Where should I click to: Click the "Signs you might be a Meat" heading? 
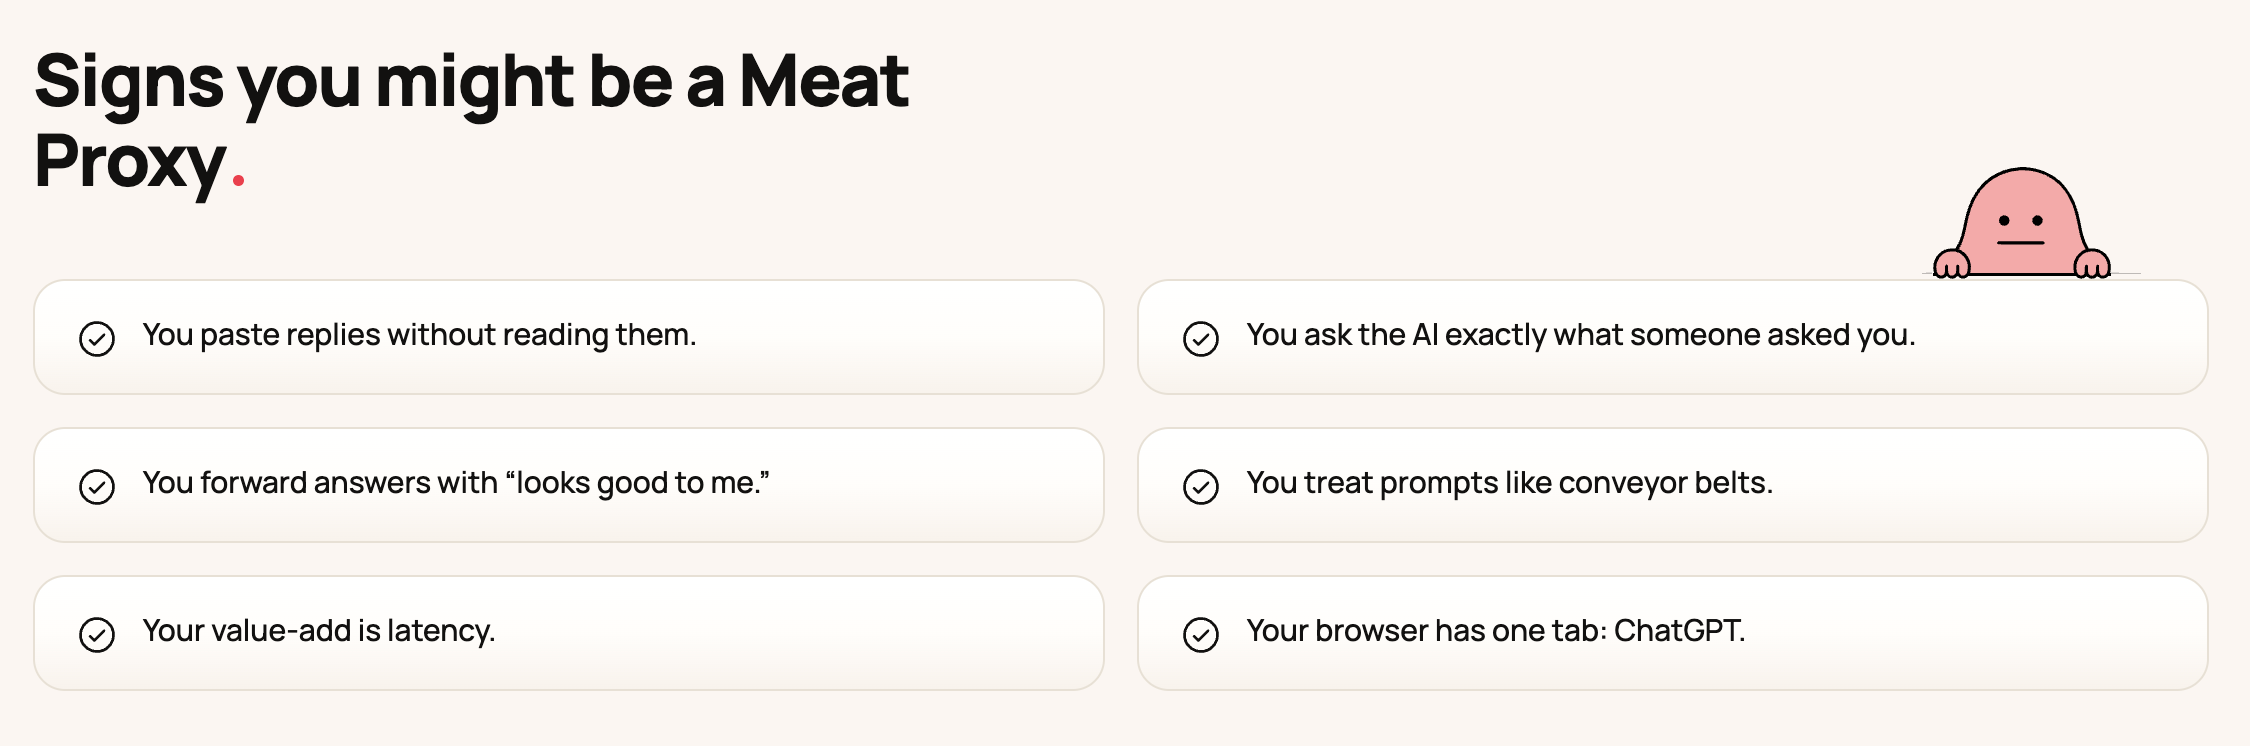coord(472,82)
